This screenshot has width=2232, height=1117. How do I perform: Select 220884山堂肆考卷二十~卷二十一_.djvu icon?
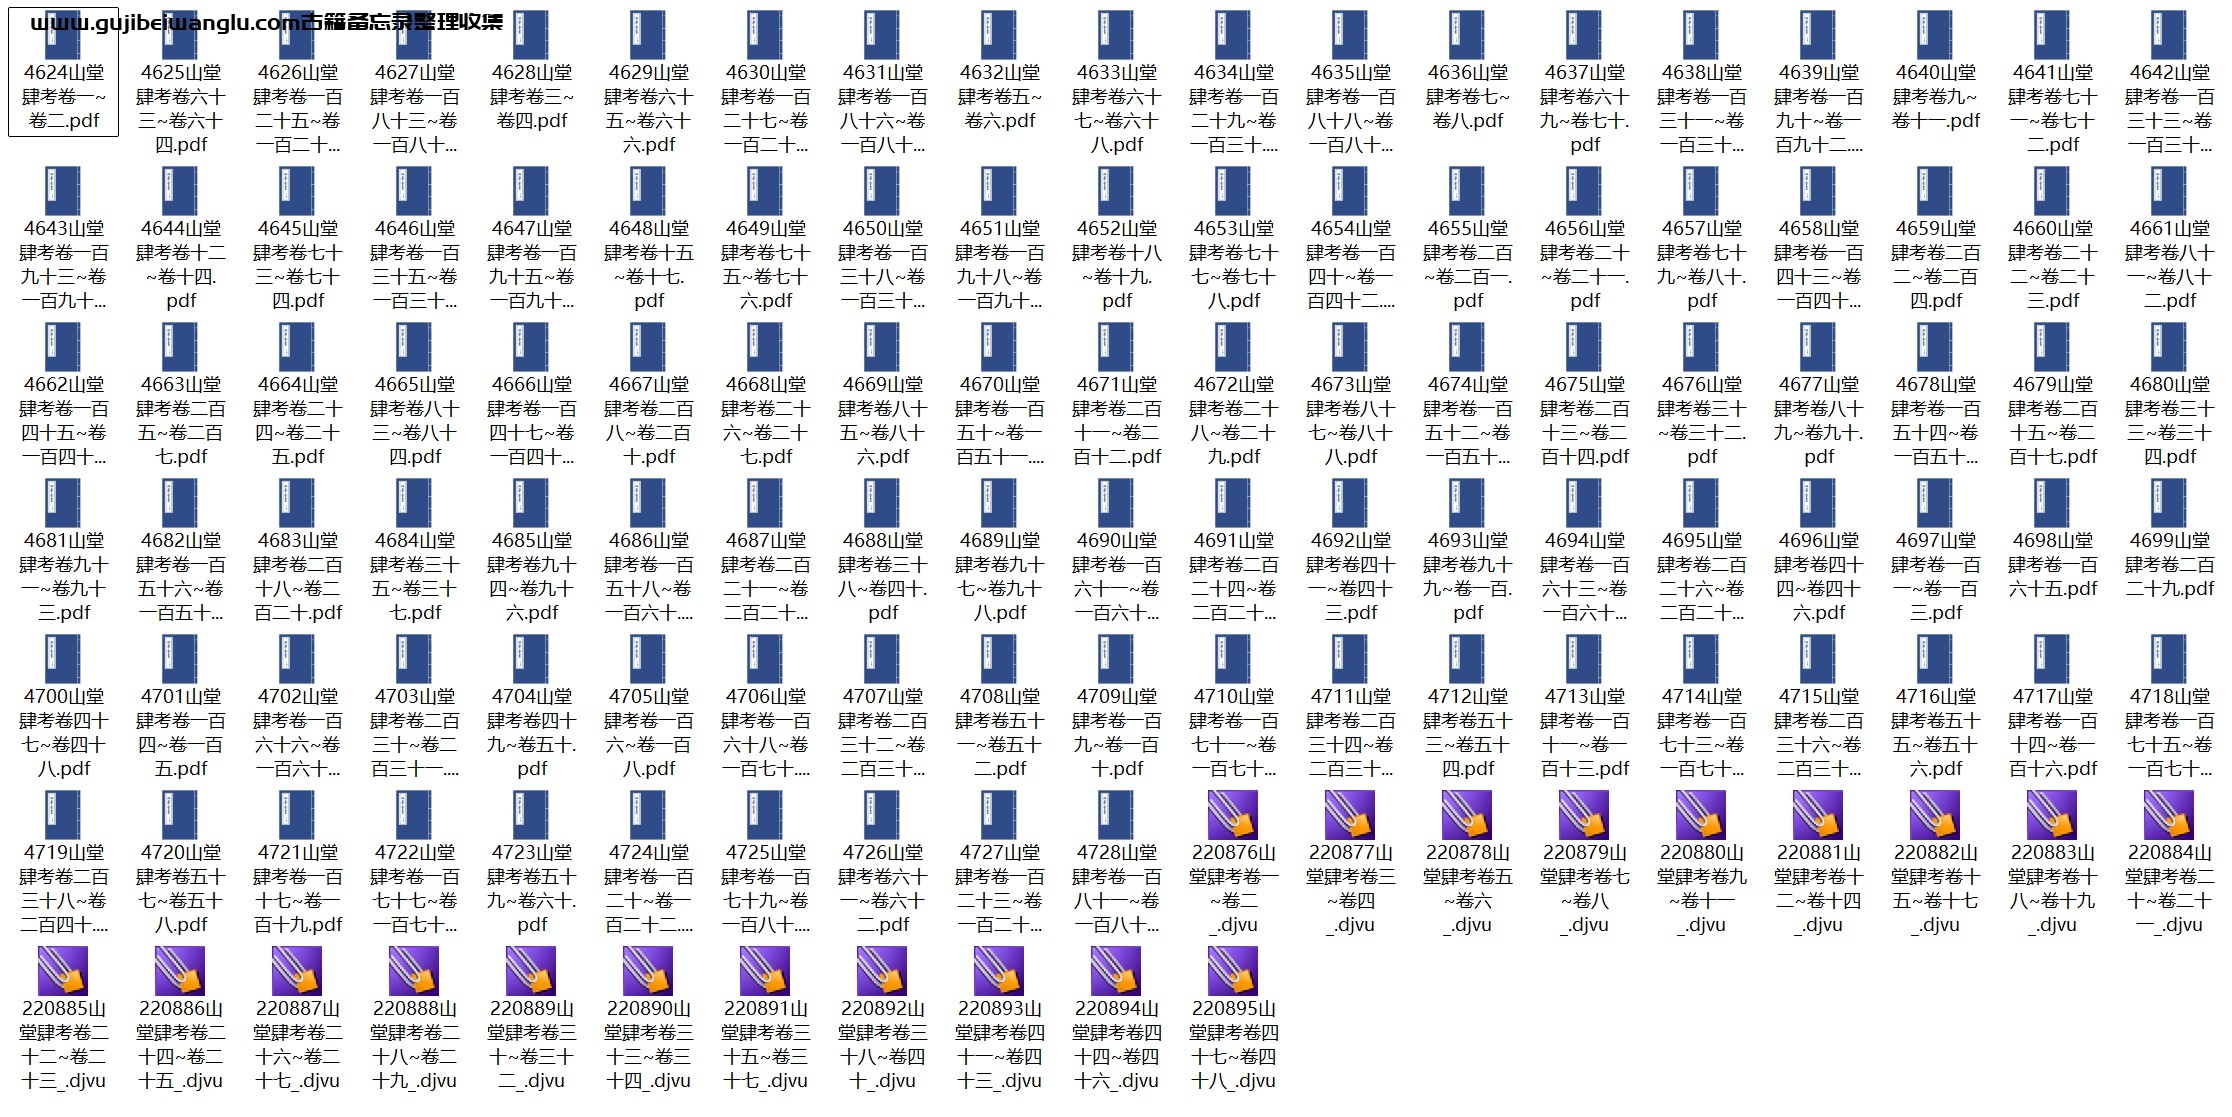tap(2169, 816)
